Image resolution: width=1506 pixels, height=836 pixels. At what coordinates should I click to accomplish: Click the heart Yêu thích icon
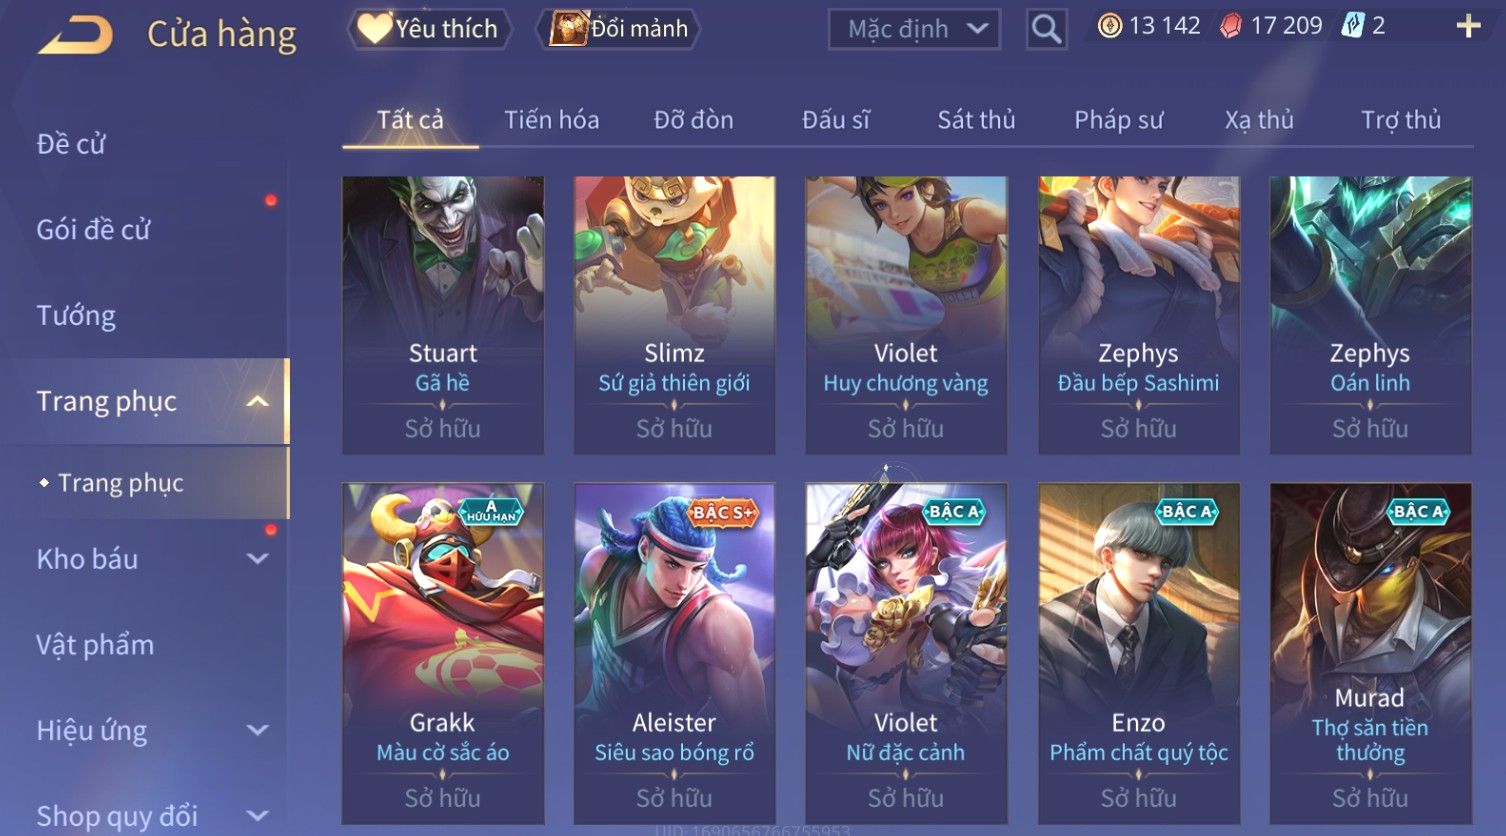[x=374, y=28]
